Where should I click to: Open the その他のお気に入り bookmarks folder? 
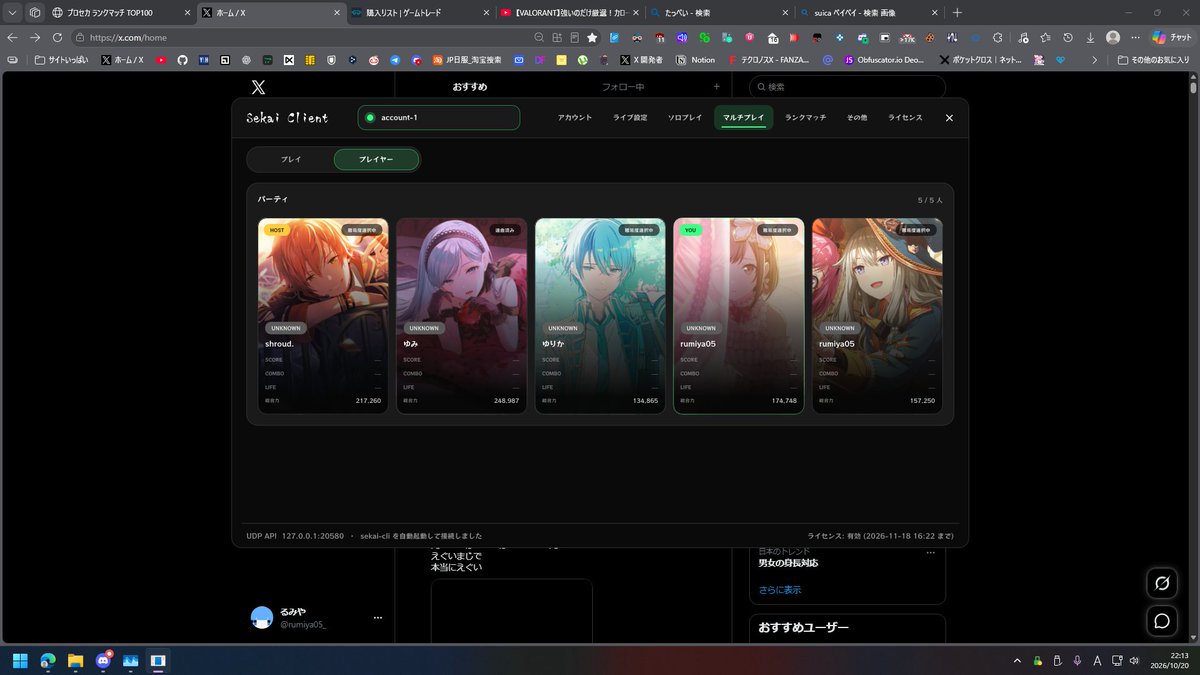(1153, 60)
